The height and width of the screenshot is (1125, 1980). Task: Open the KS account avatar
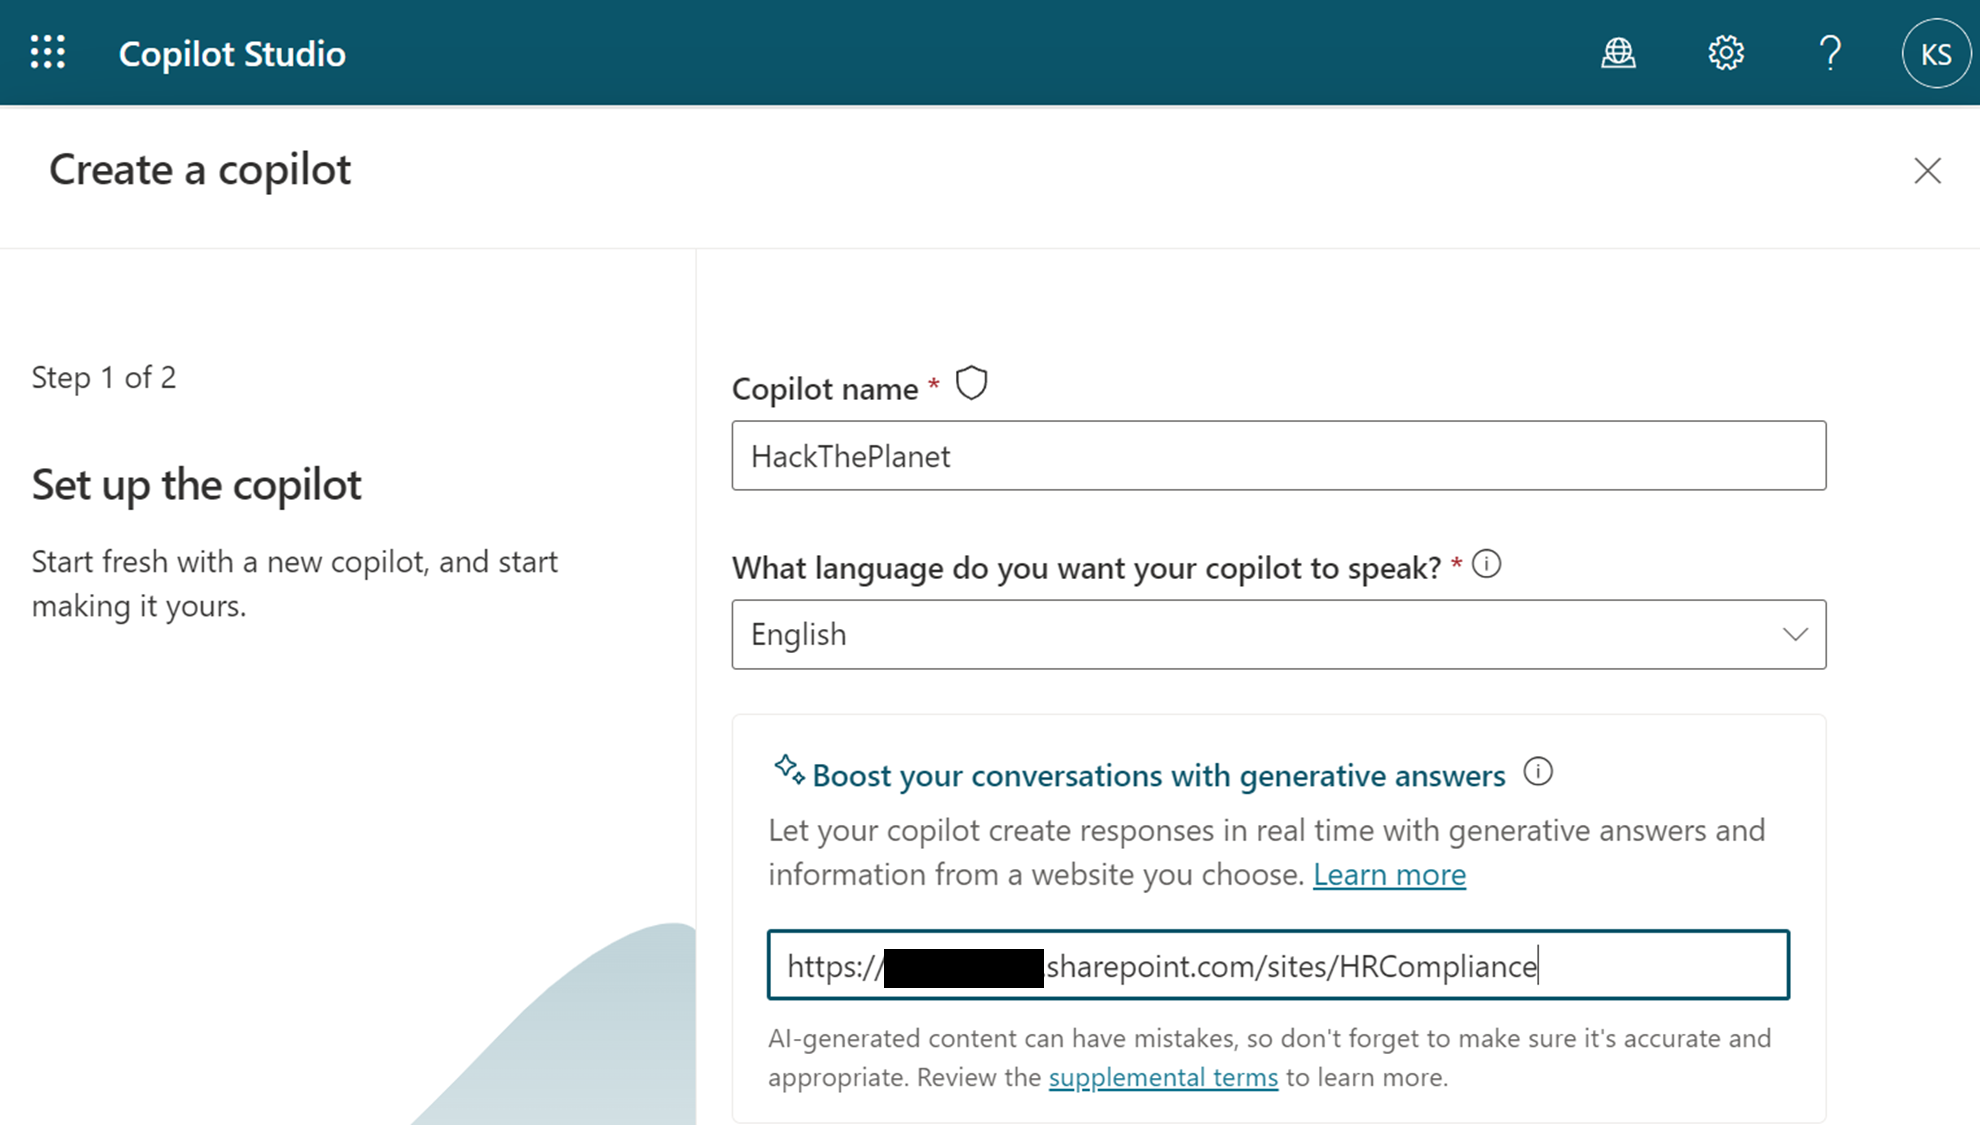tap(1936, 53)
